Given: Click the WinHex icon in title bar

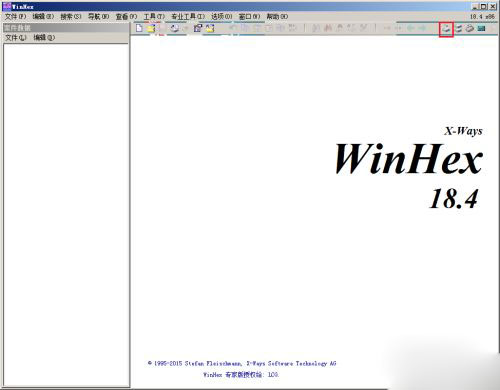Looking at the screenshot, I should (x=7, y=6).
